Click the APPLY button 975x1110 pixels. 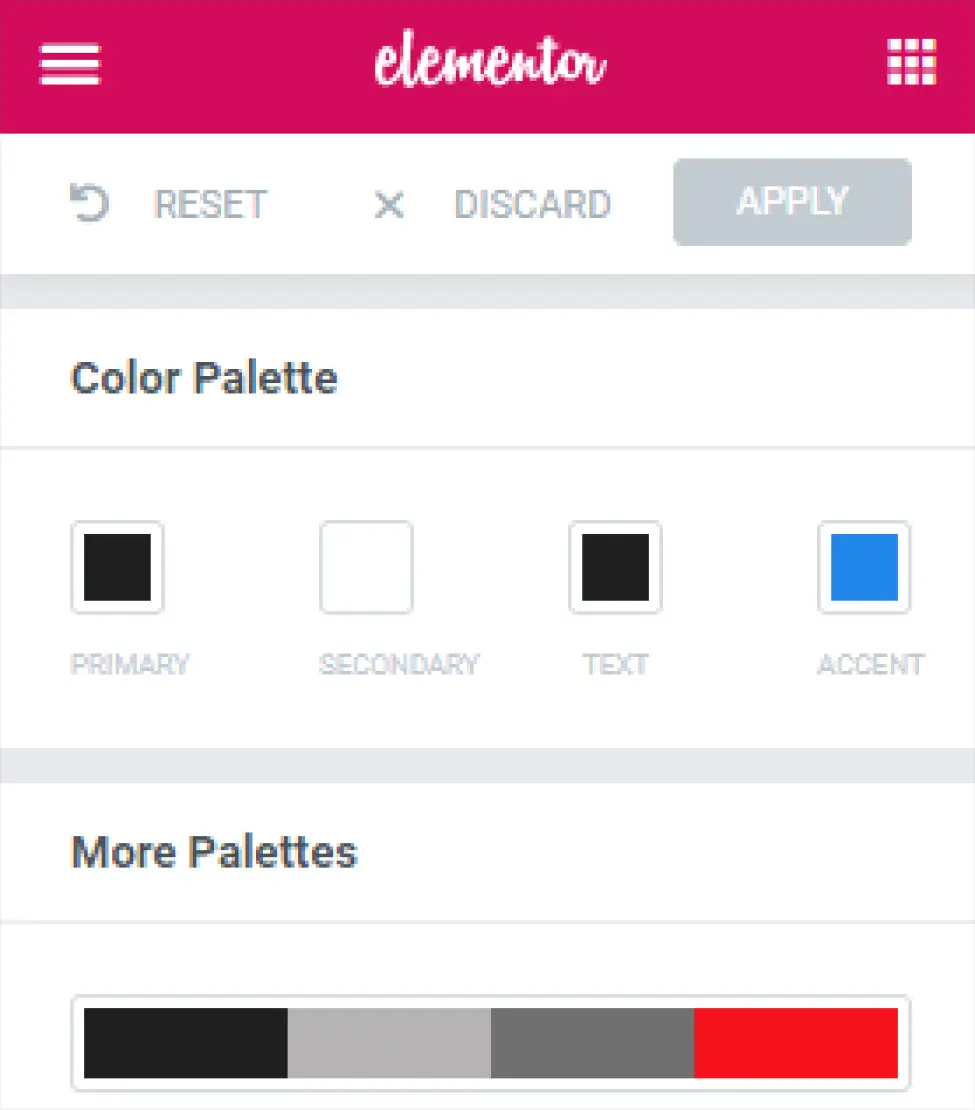click(792, 202)
